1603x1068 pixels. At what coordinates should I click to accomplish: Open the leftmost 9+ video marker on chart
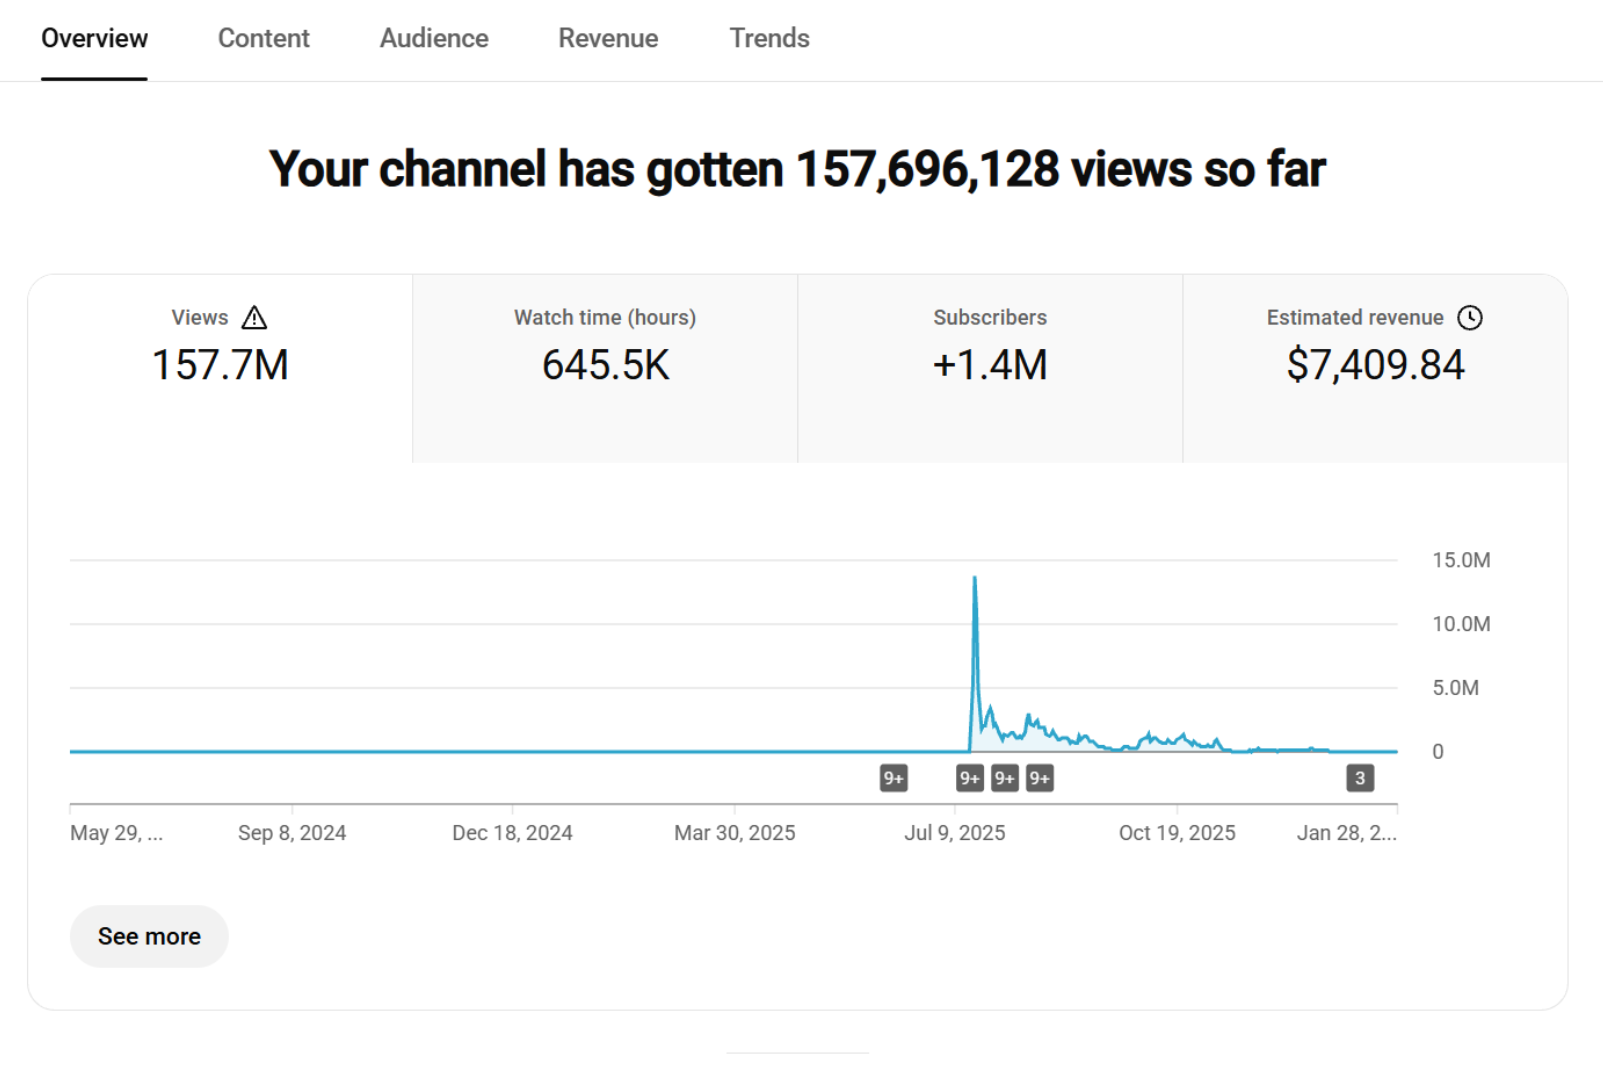pos(893,778)
